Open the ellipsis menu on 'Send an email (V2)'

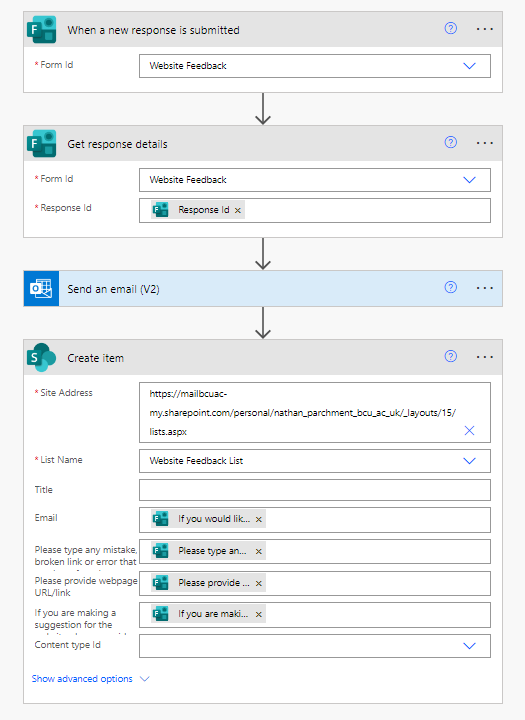485,288
